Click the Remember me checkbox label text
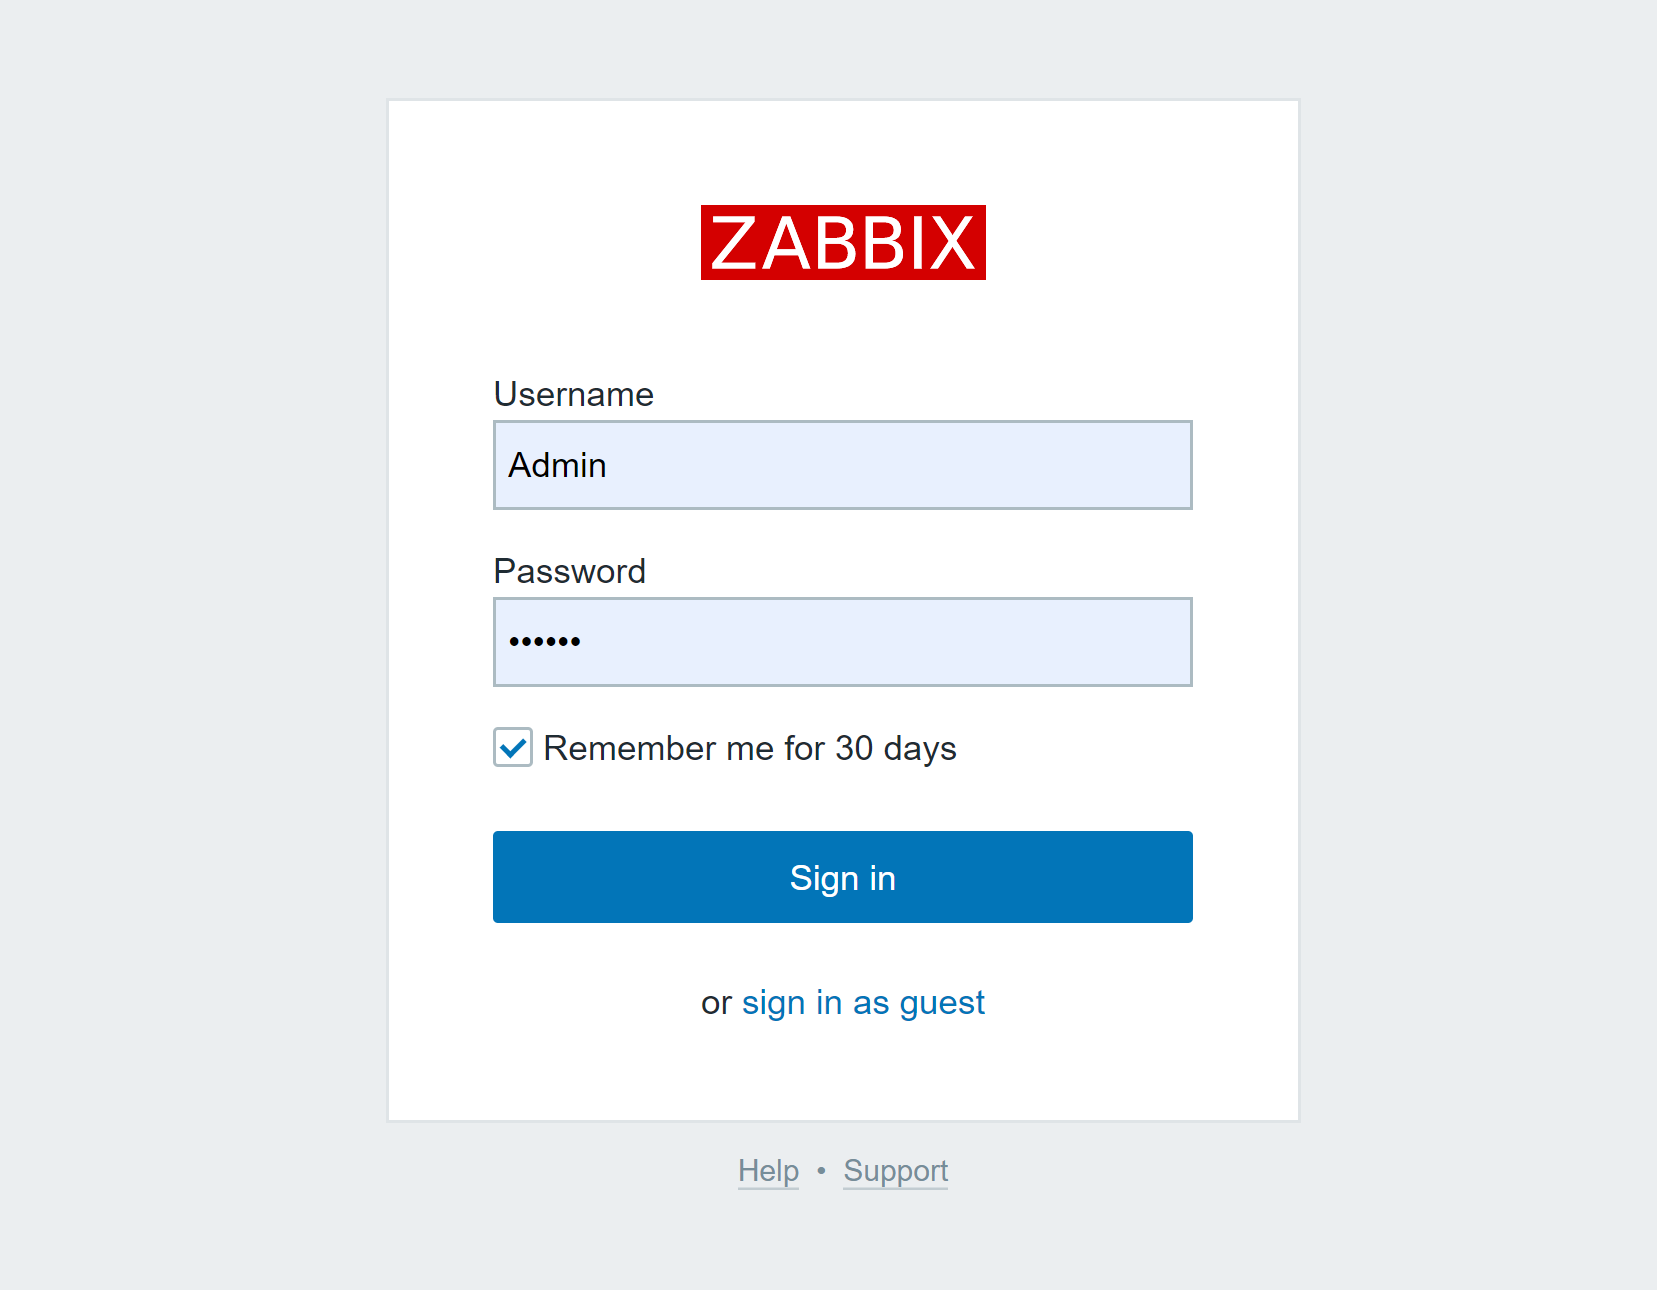Screen dimensions: 1657x1290 point(749,748)
